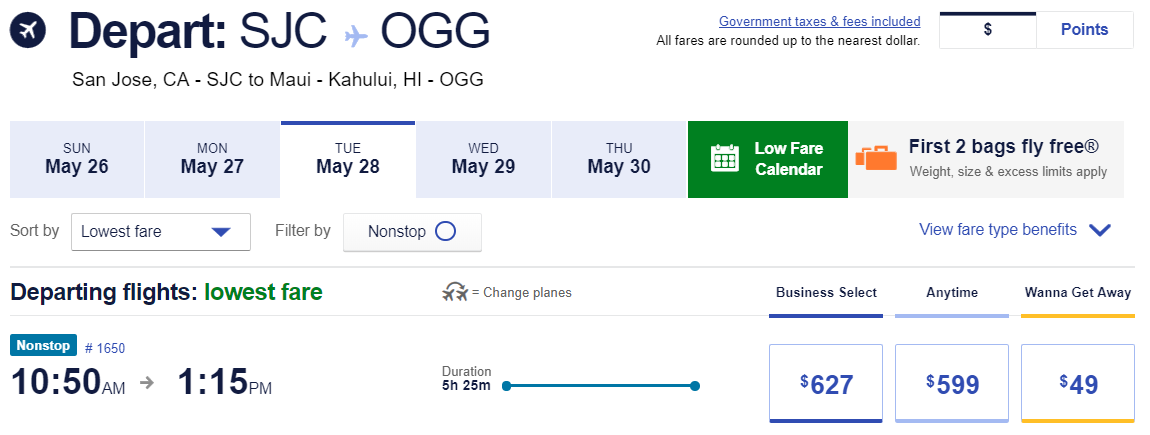Open Government taxes & fees included link
Viewport: 1150px width, 435px height.
pos(819,21)
